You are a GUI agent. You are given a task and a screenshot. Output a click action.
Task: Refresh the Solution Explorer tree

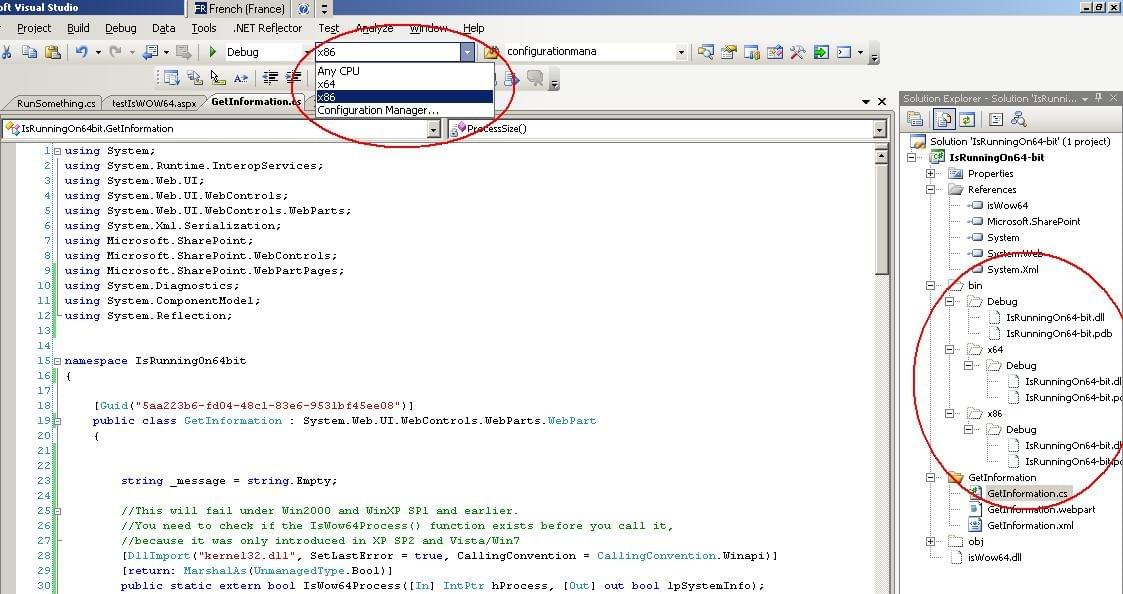coord(967,119)
